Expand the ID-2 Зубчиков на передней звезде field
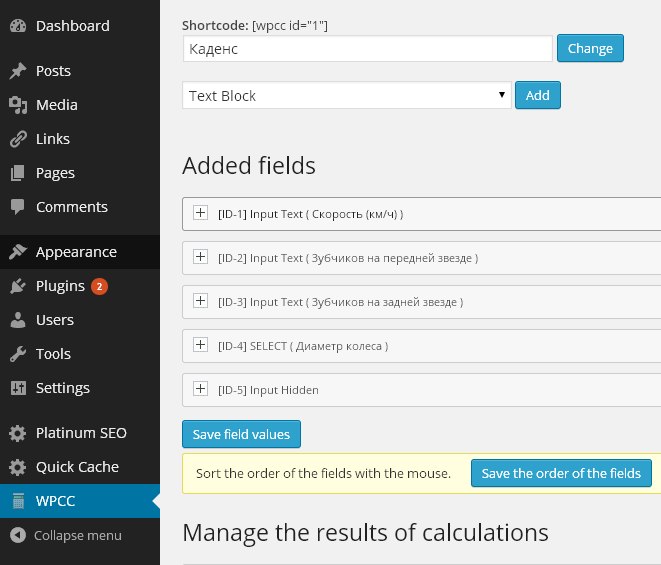This screenshot has width=661, height=565. click(200, 257)
